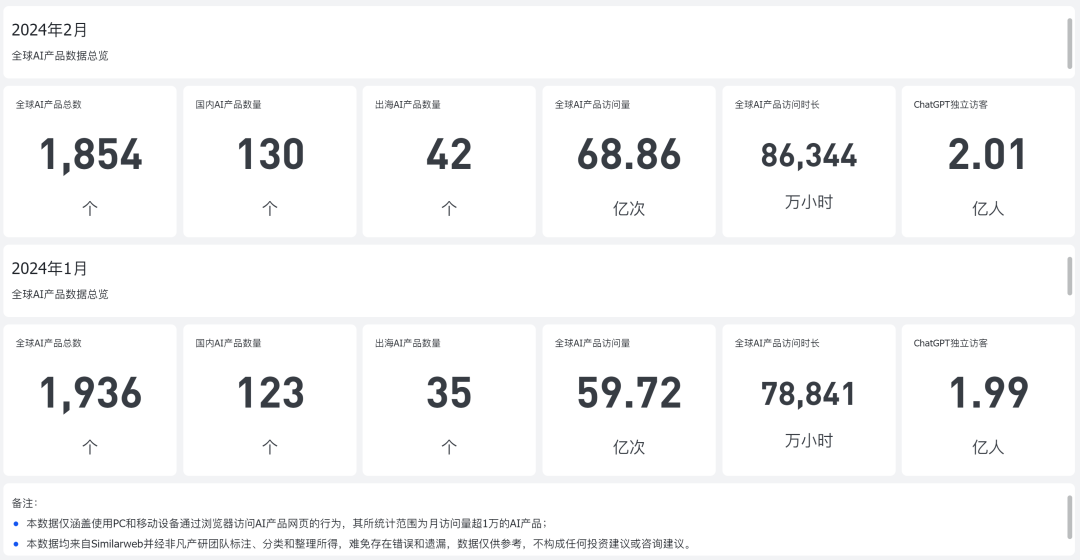Click the scrollbar in the 2024年1月 header panel
Screen dimensions: 1080x560
(x=1070, y=276)
